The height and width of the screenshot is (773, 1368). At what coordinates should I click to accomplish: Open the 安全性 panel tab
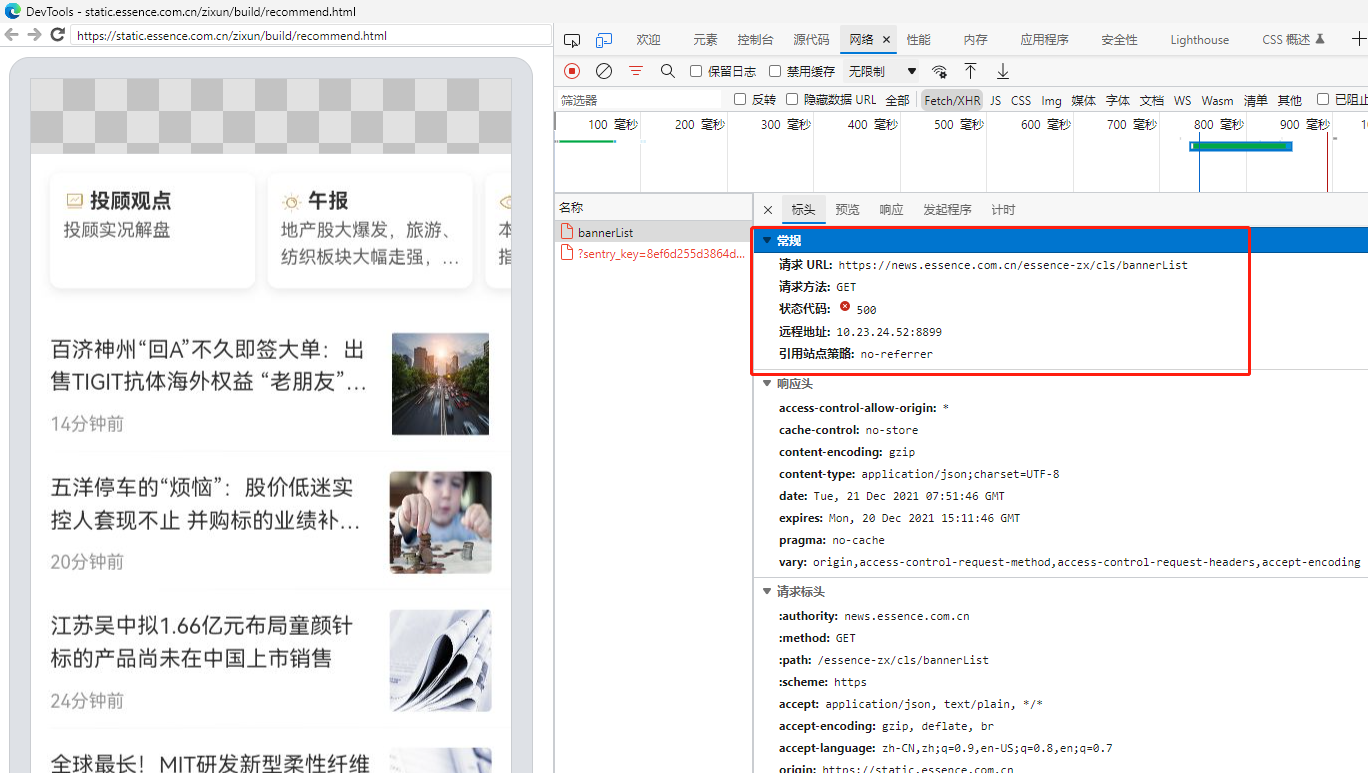pos(1119,40)
